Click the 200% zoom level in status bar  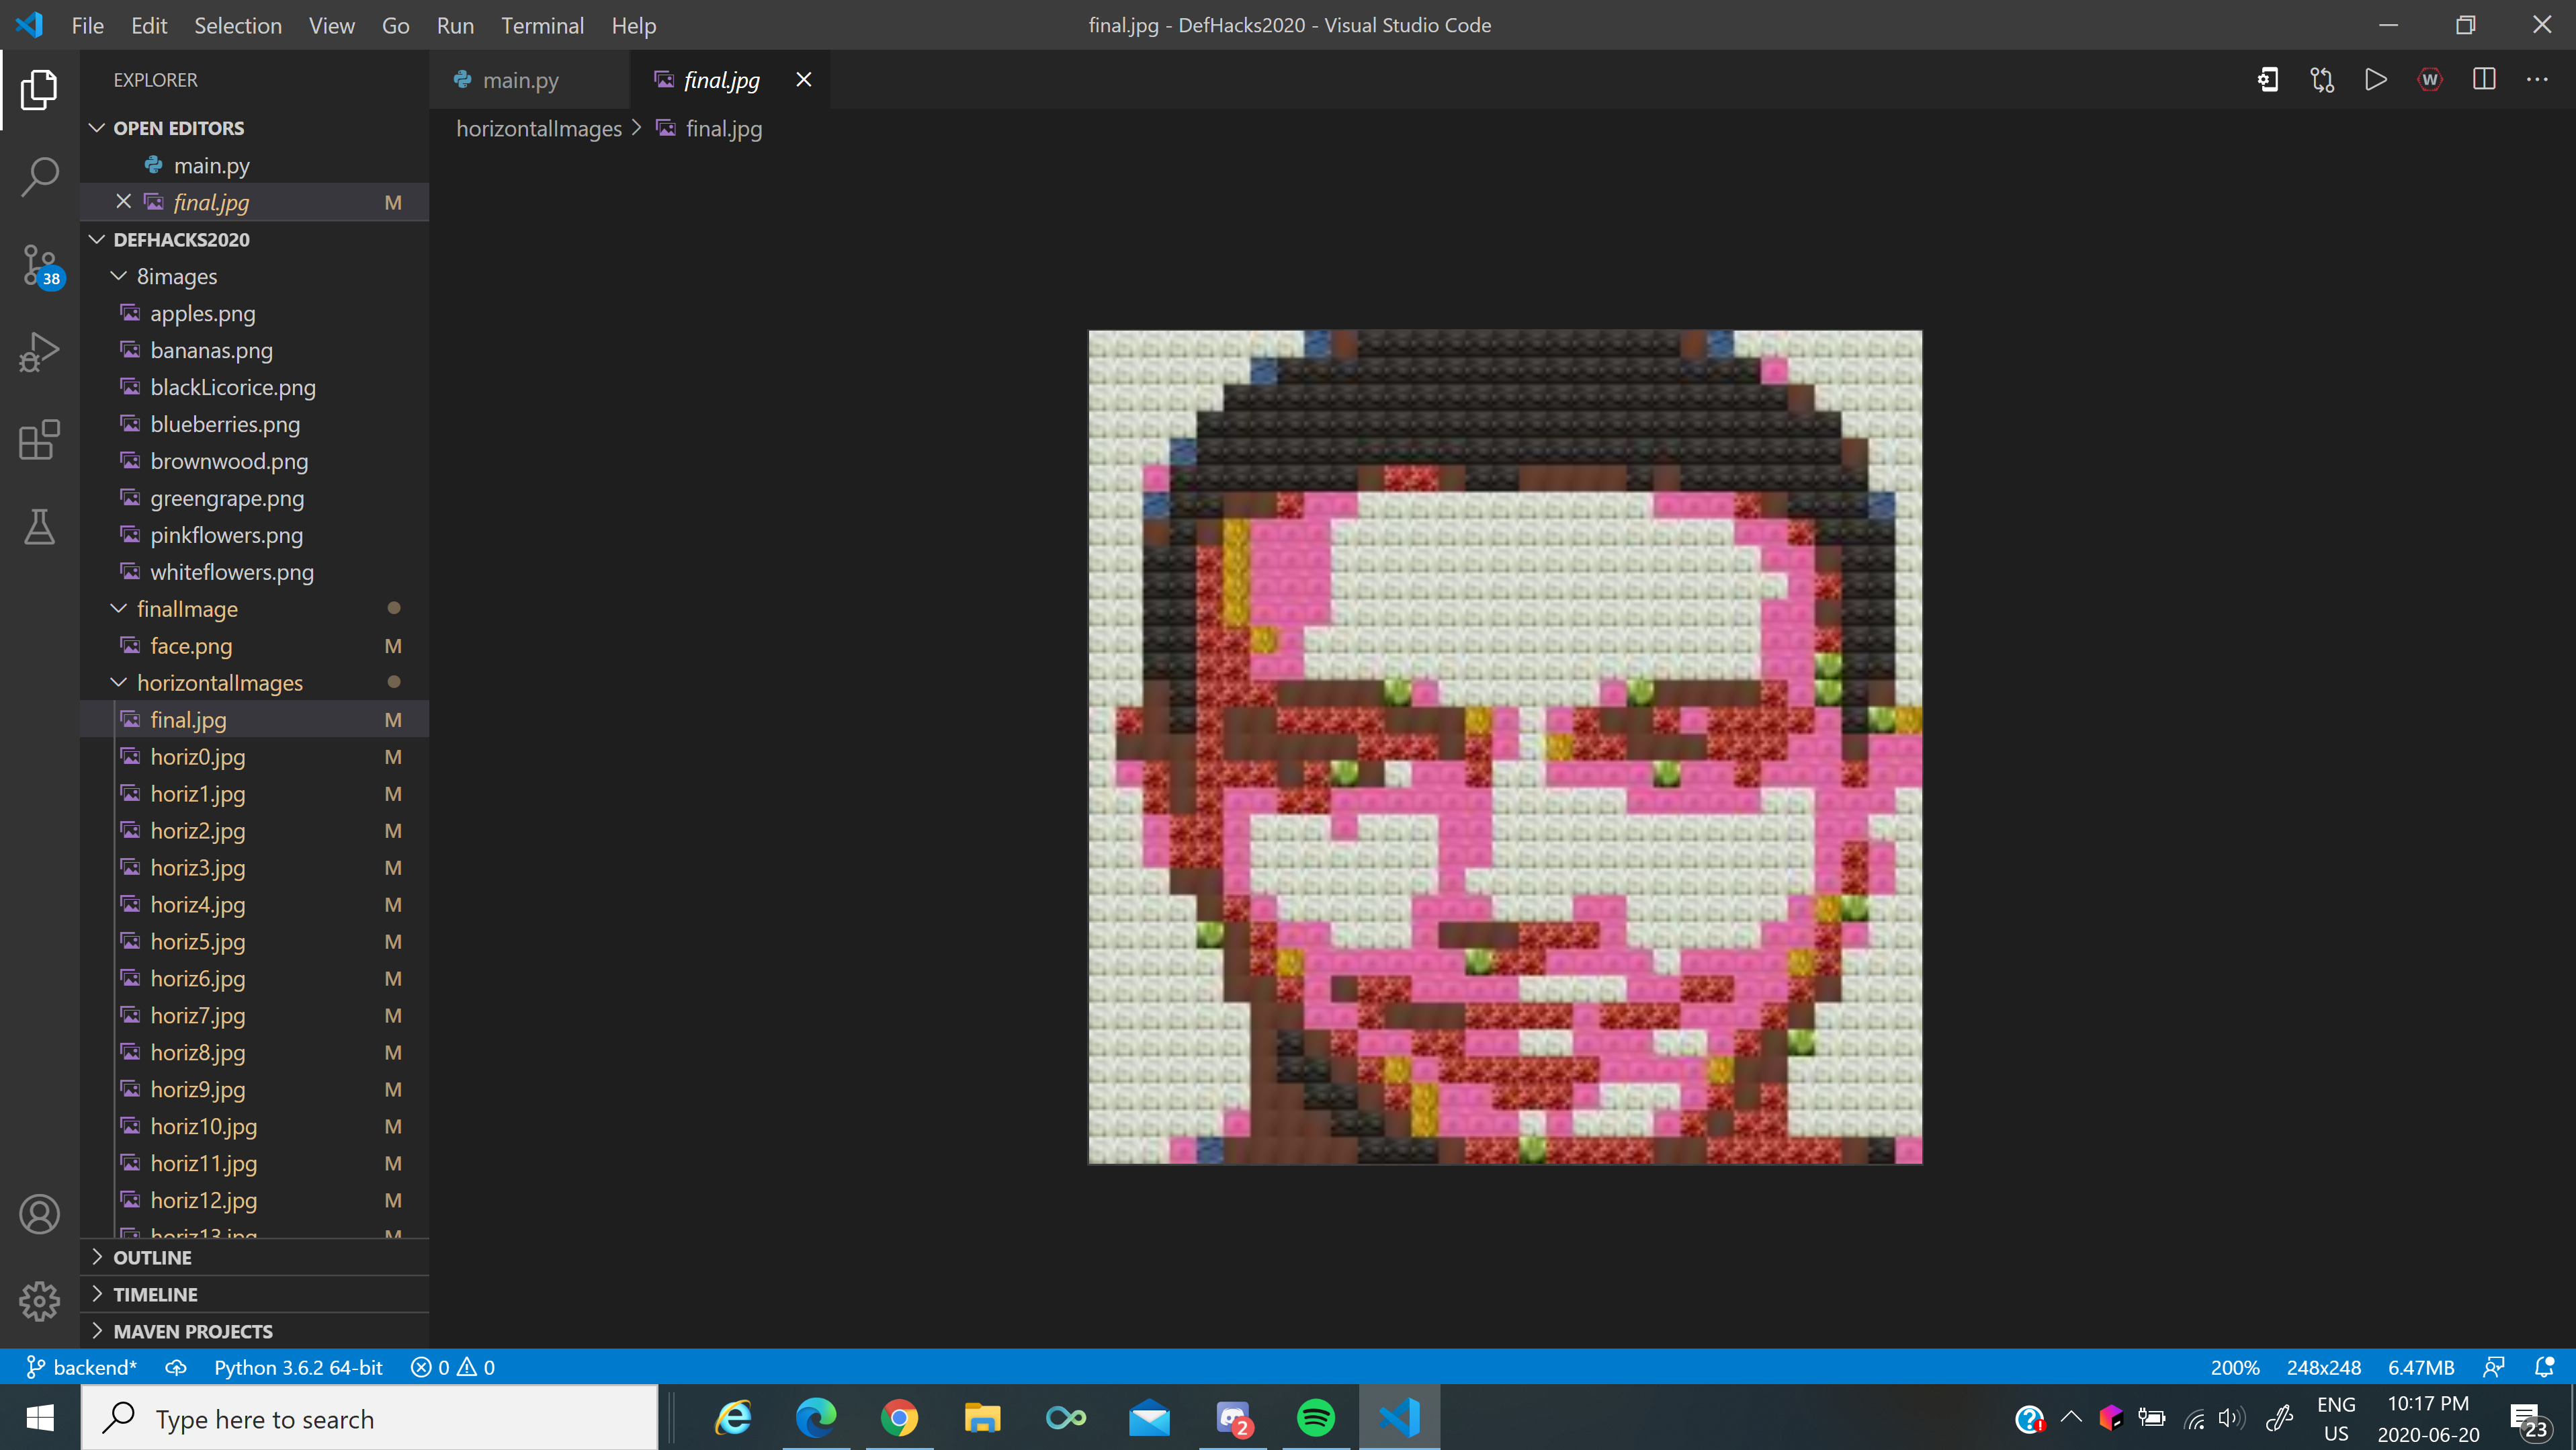(2234, 1367)
